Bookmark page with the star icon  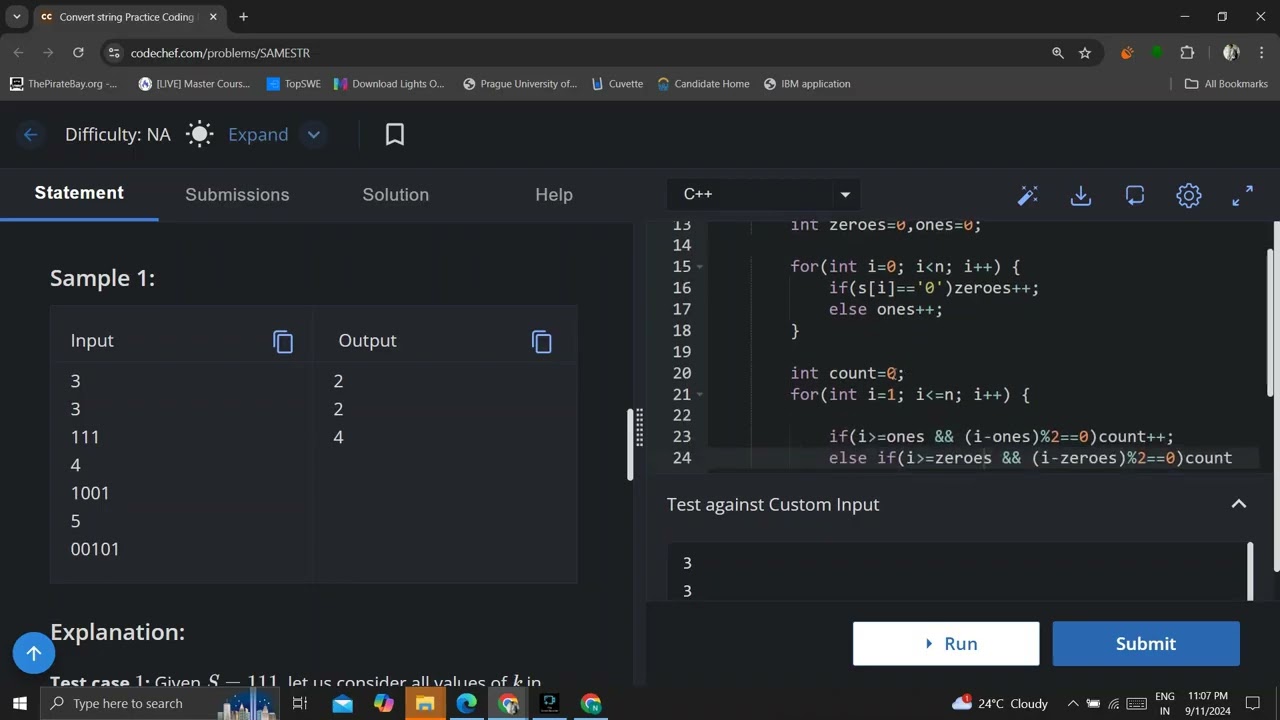[x=1085, y=53]
